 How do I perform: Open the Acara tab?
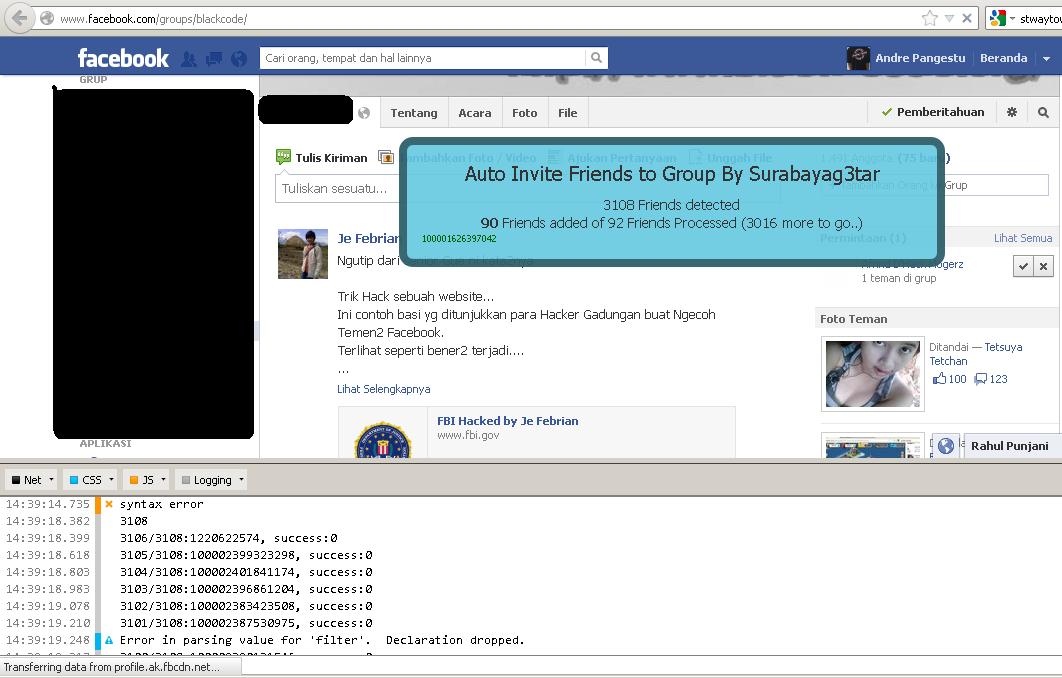(475, 112)
